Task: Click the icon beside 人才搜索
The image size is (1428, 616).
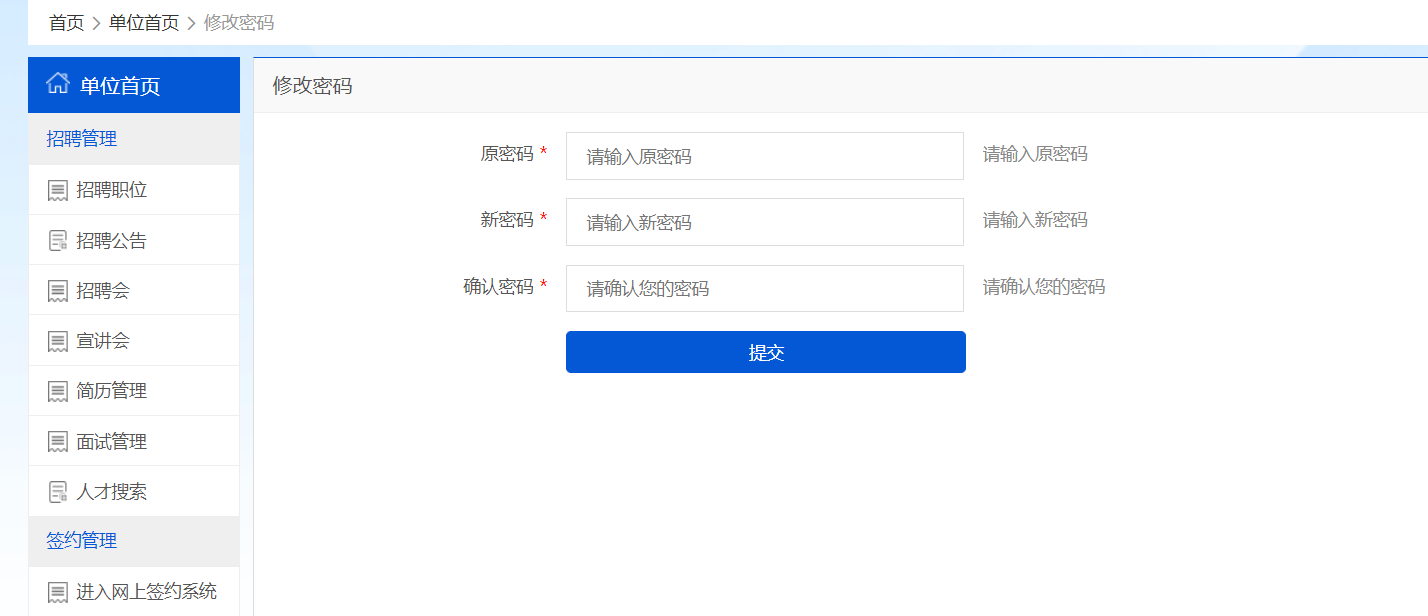Action: 58,492
